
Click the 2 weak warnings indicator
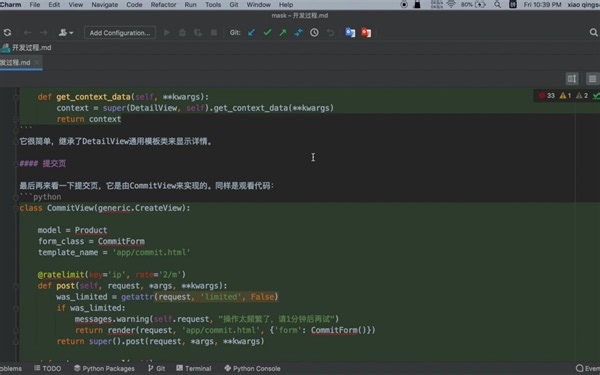coord(582,96)
